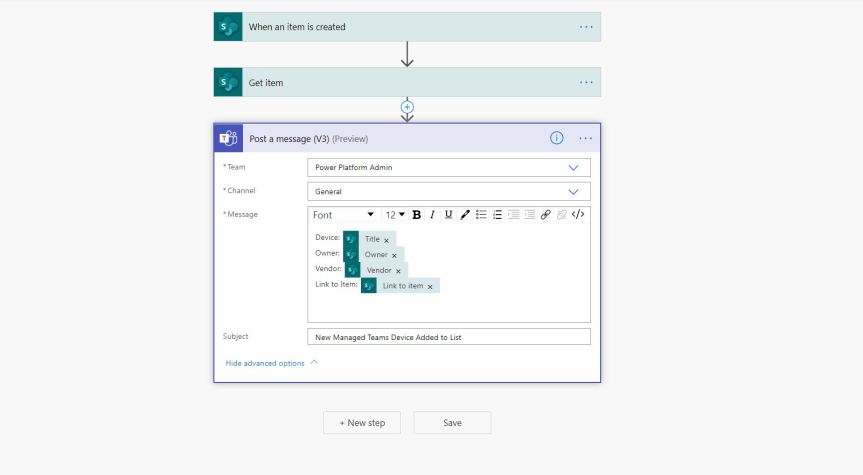Viewport: 863px width, 475px height.
Task: Open the ellipsis menu on Get item
Action: (586, 82)
